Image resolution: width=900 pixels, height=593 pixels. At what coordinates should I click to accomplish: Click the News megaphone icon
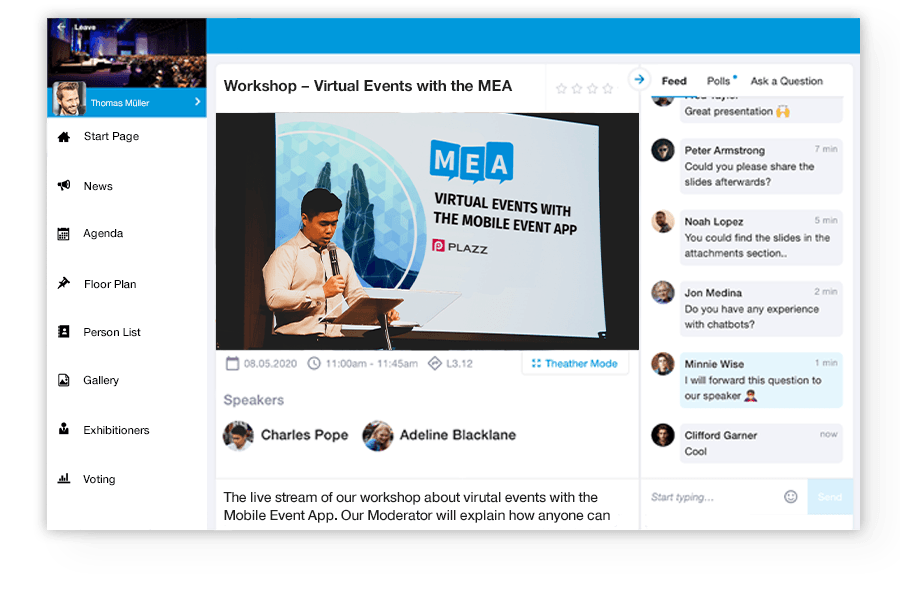[64, 185]
